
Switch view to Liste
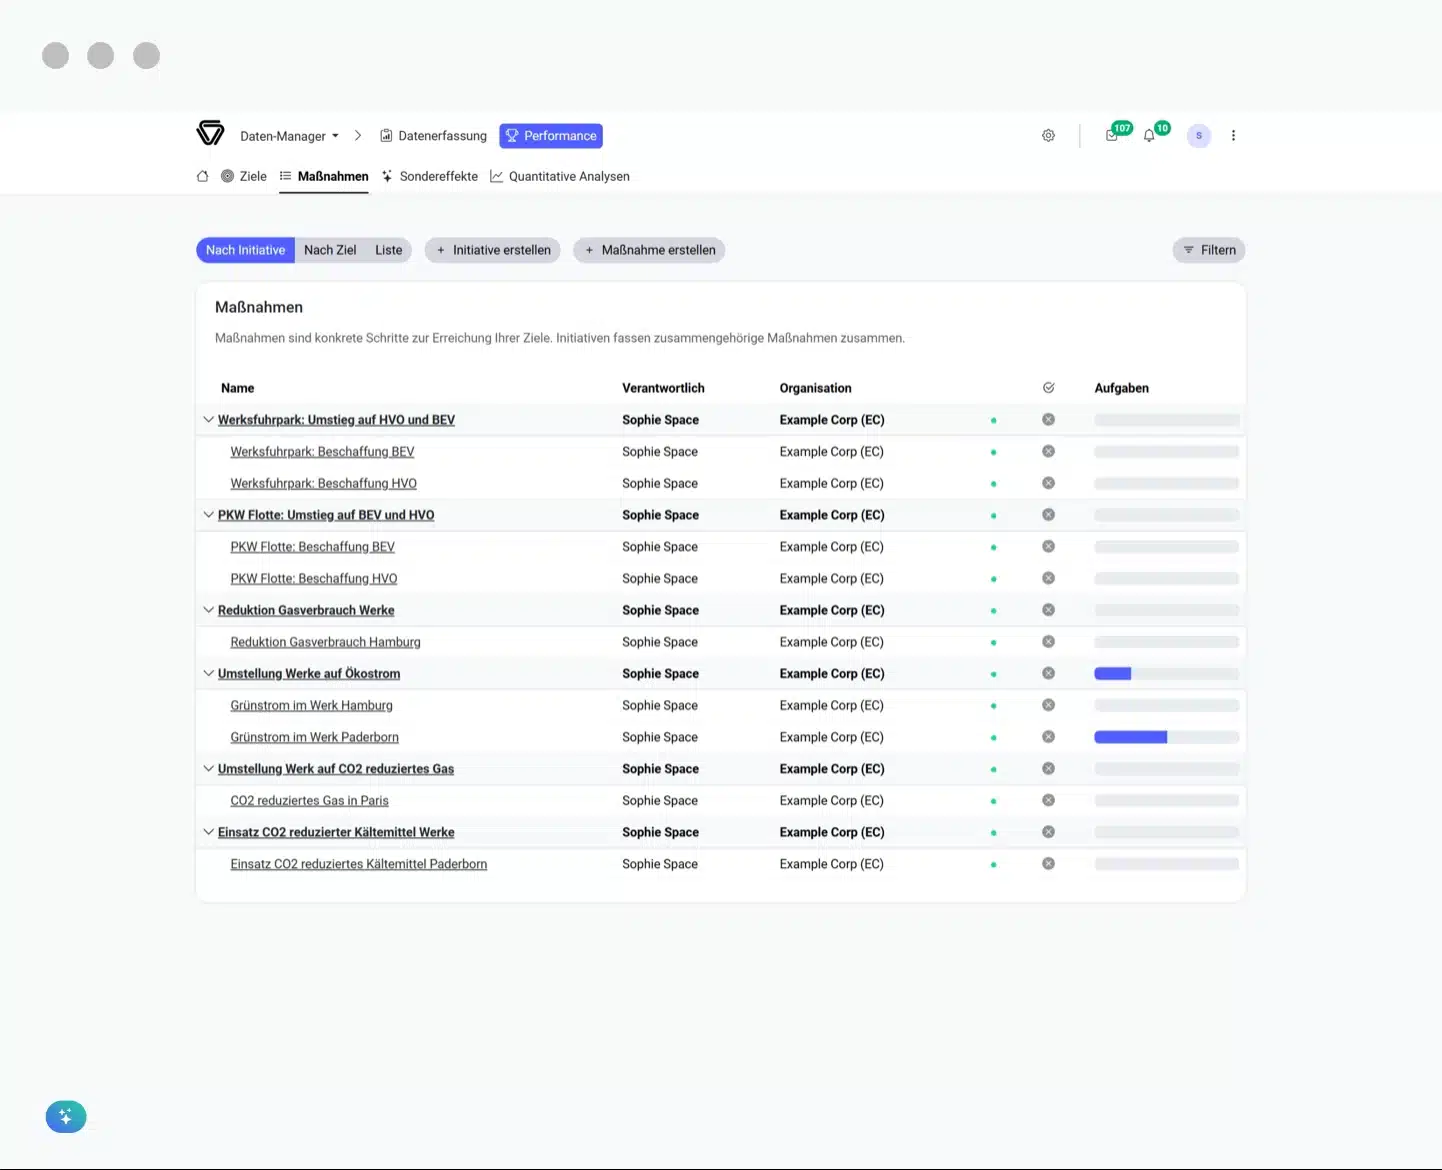(389, 250)
